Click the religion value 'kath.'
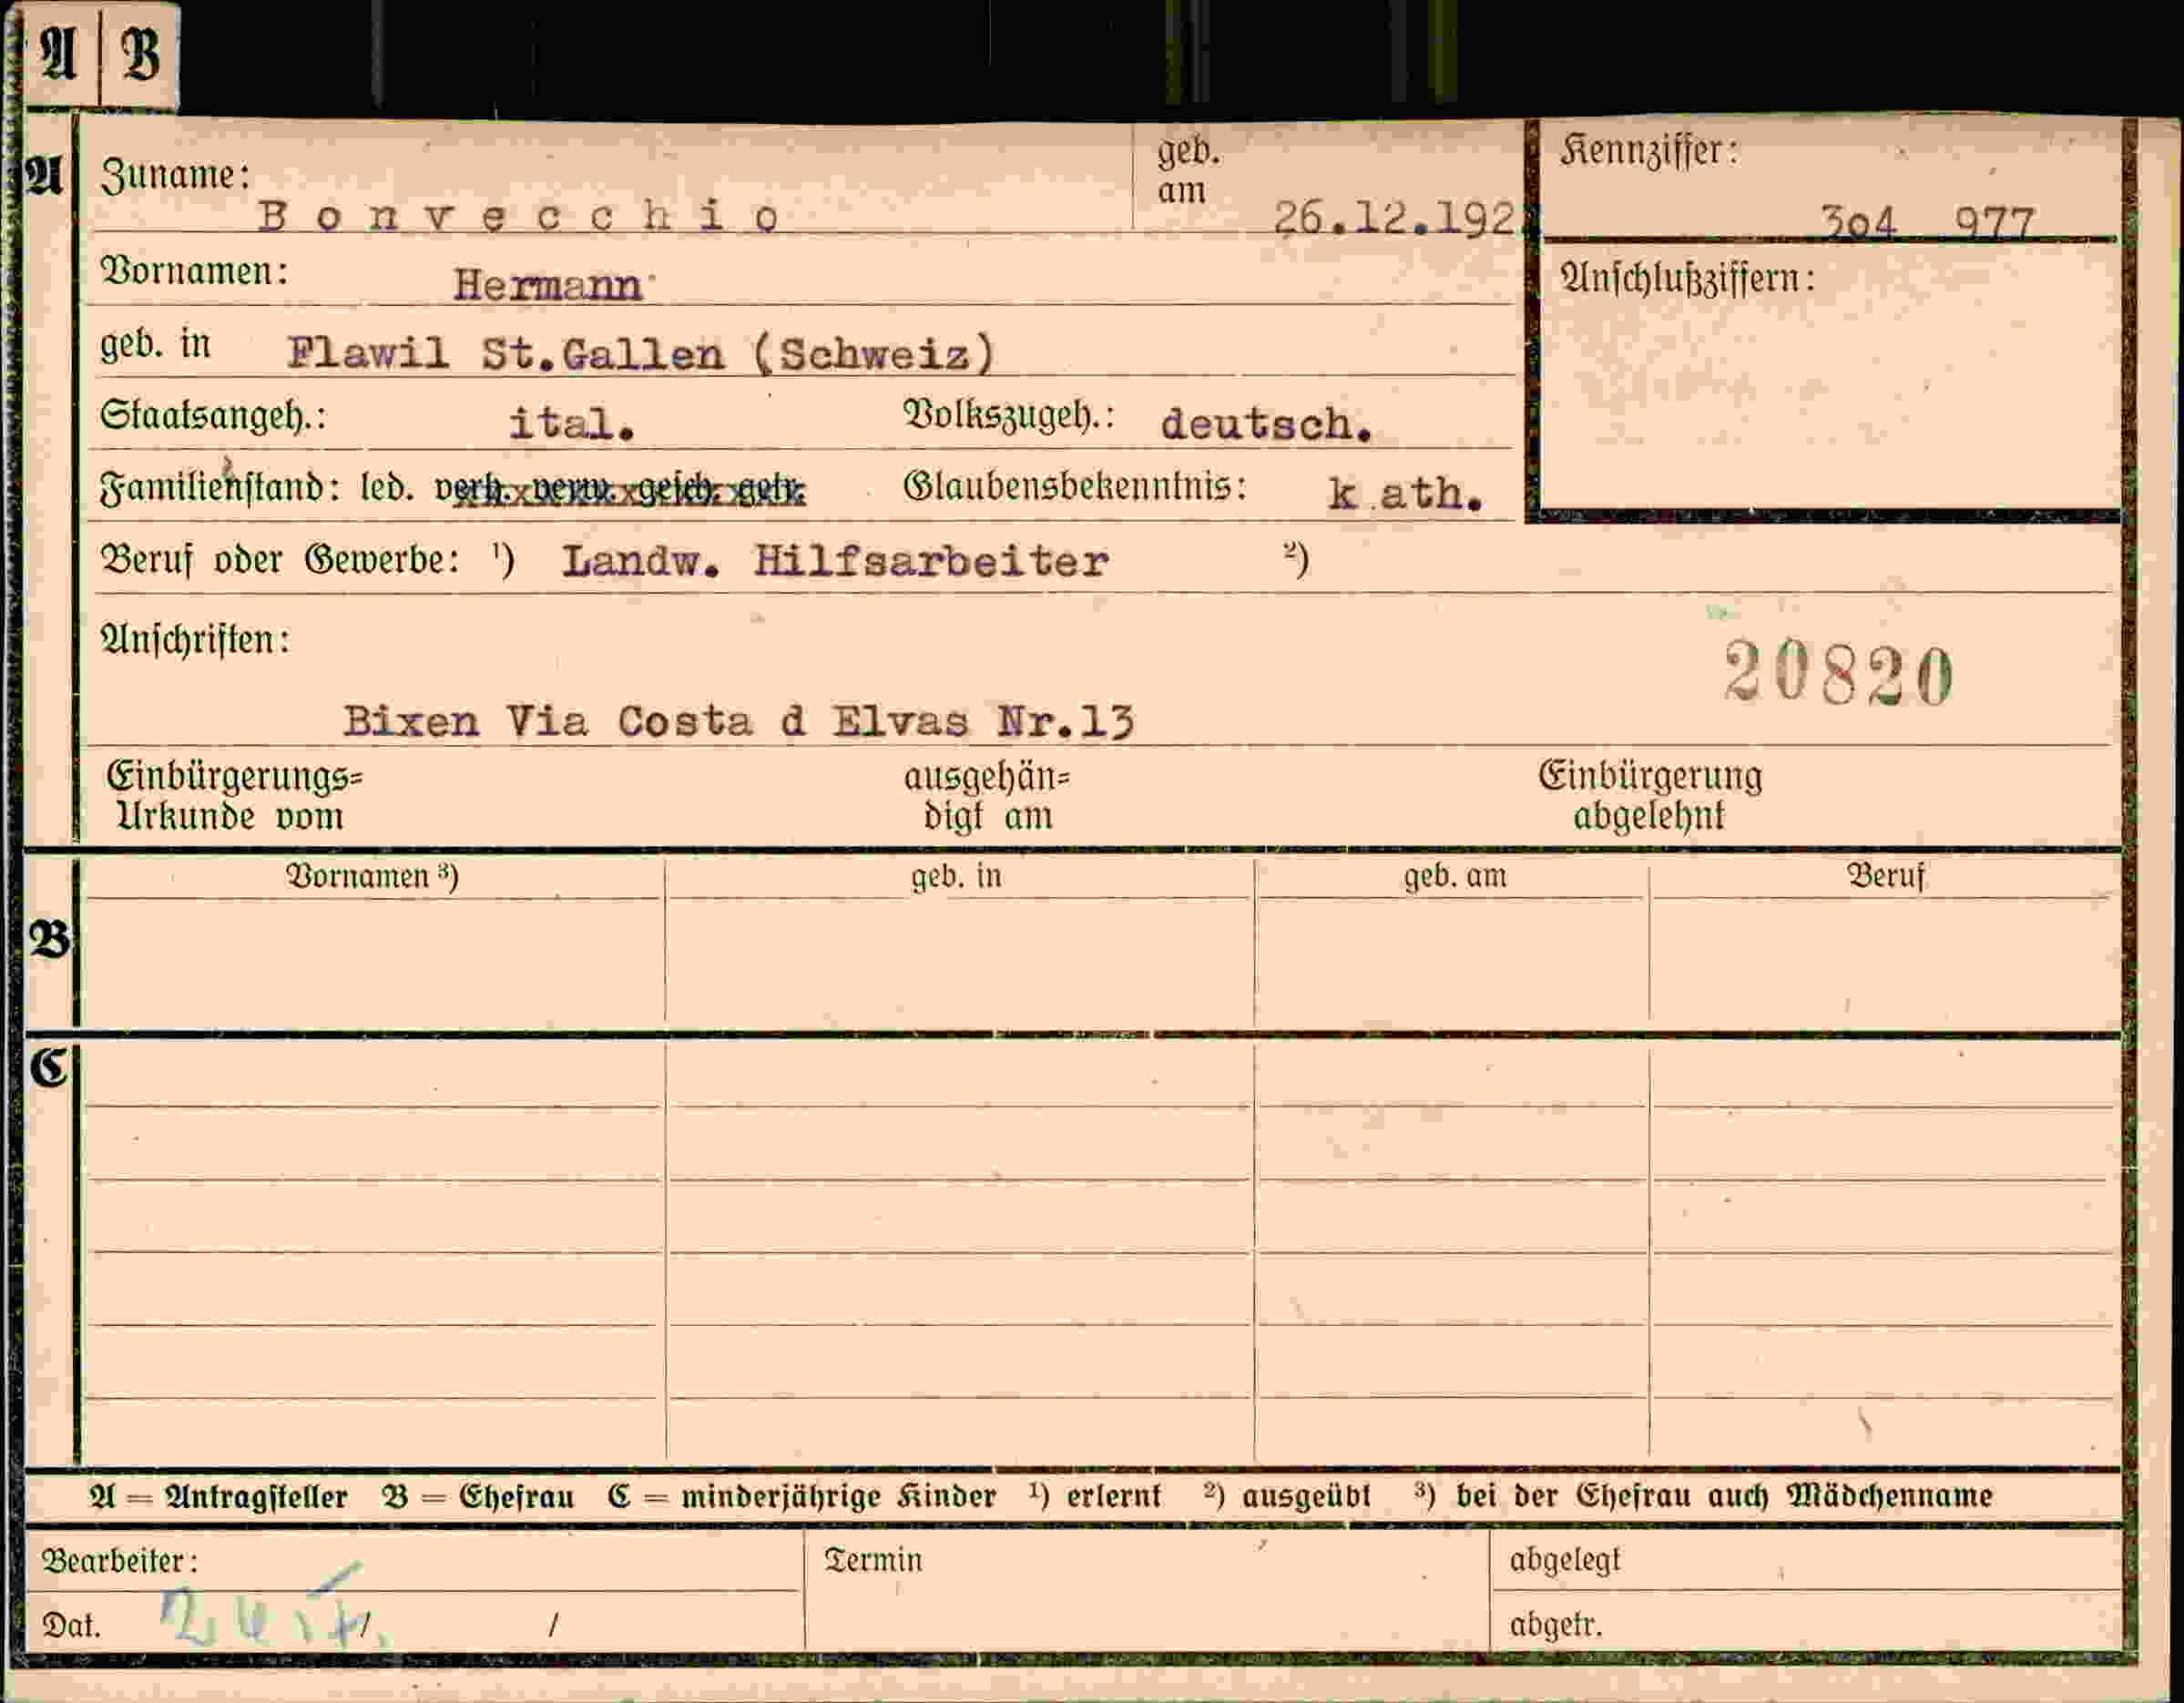The image size is (2184, 1703). tap(1404, 493)
